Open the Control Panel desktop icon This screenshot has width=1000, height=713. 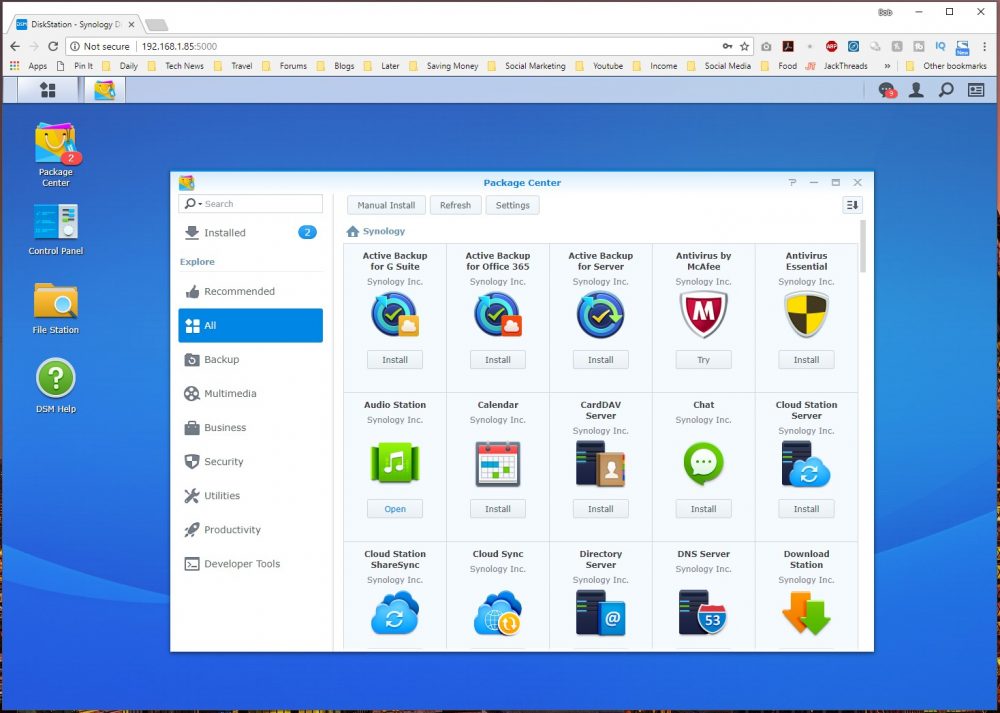55,230
